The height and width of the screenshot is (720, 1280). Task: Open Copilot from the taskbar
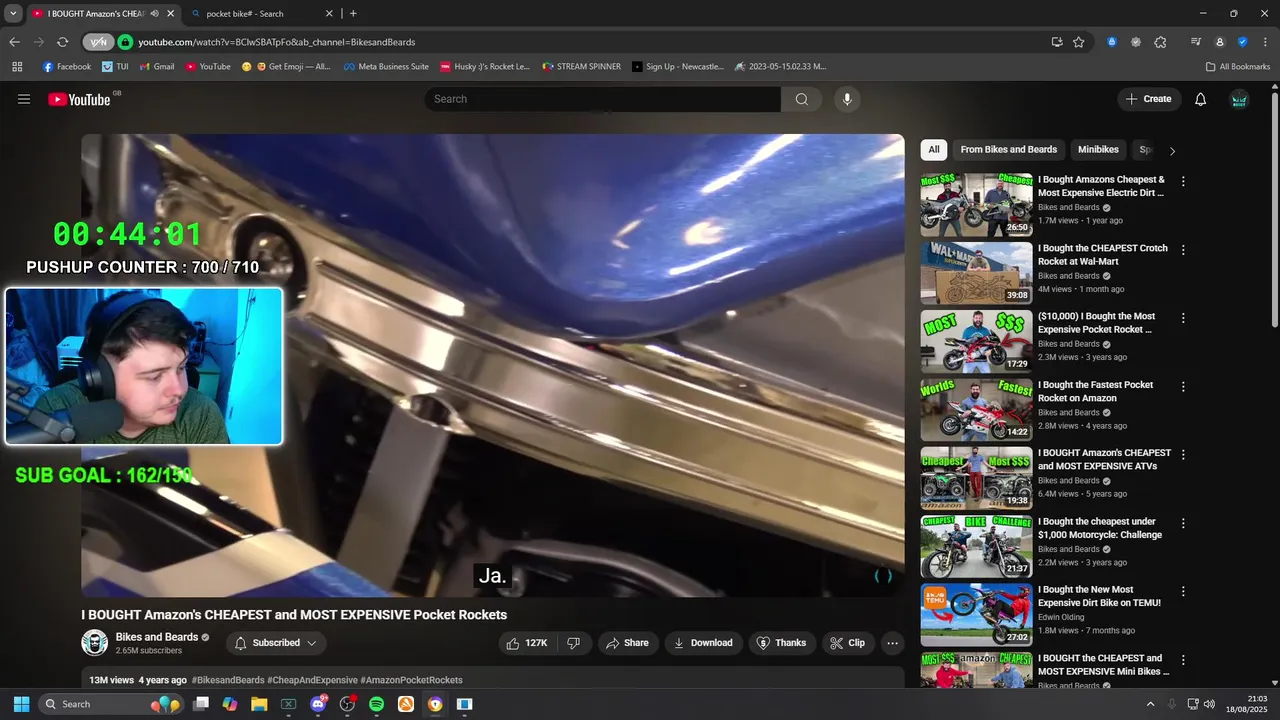click(x=230, y=704)
